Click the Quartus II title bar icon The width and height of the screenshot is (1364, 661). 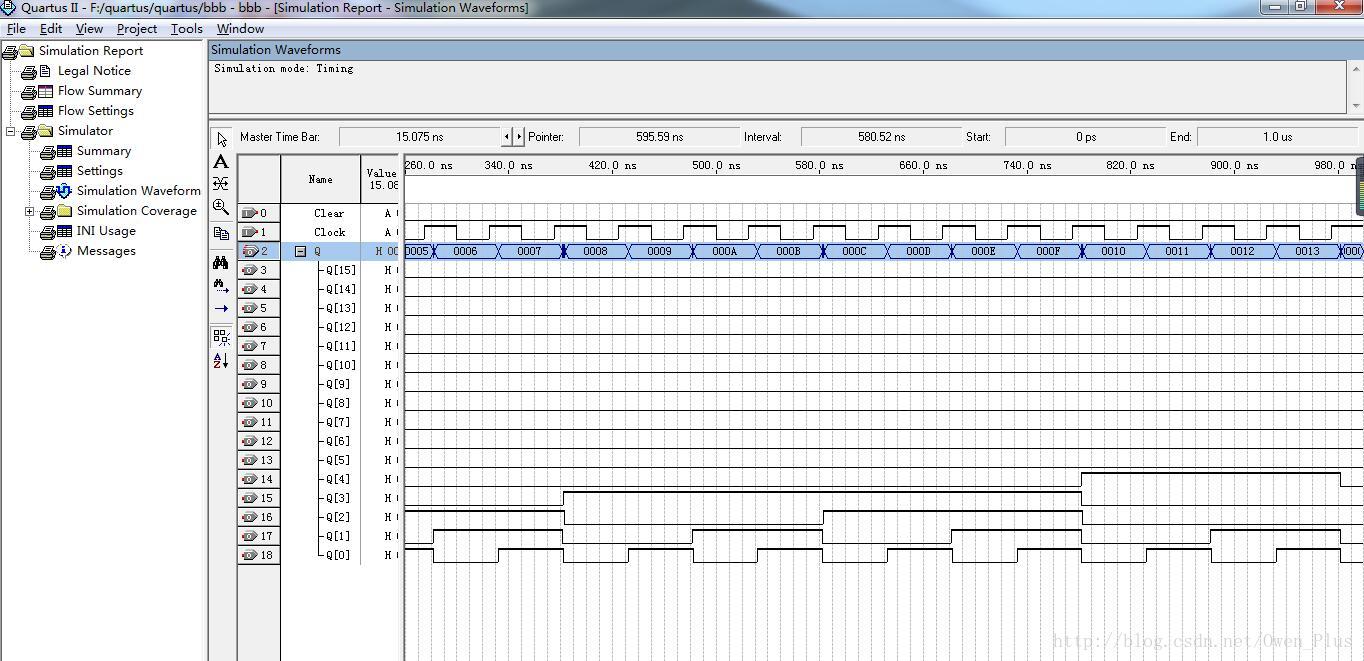pyautogui.click(x=8, y=8)
